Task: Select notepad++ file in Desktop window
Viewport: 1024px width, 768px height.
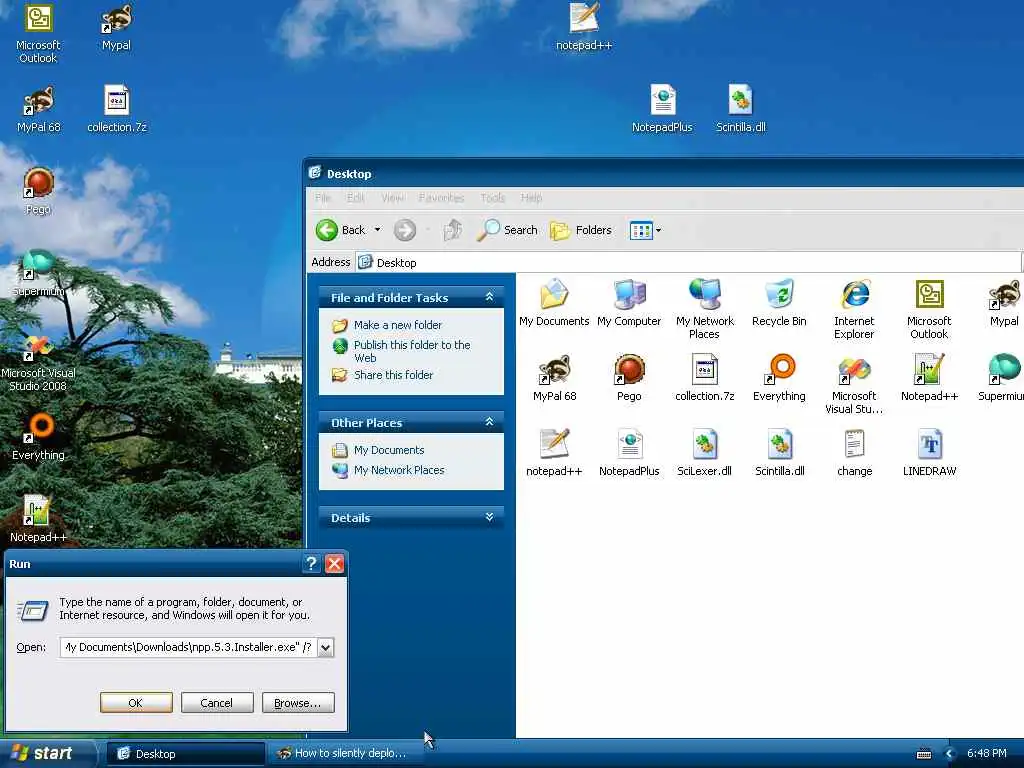Action: point(554,453)
